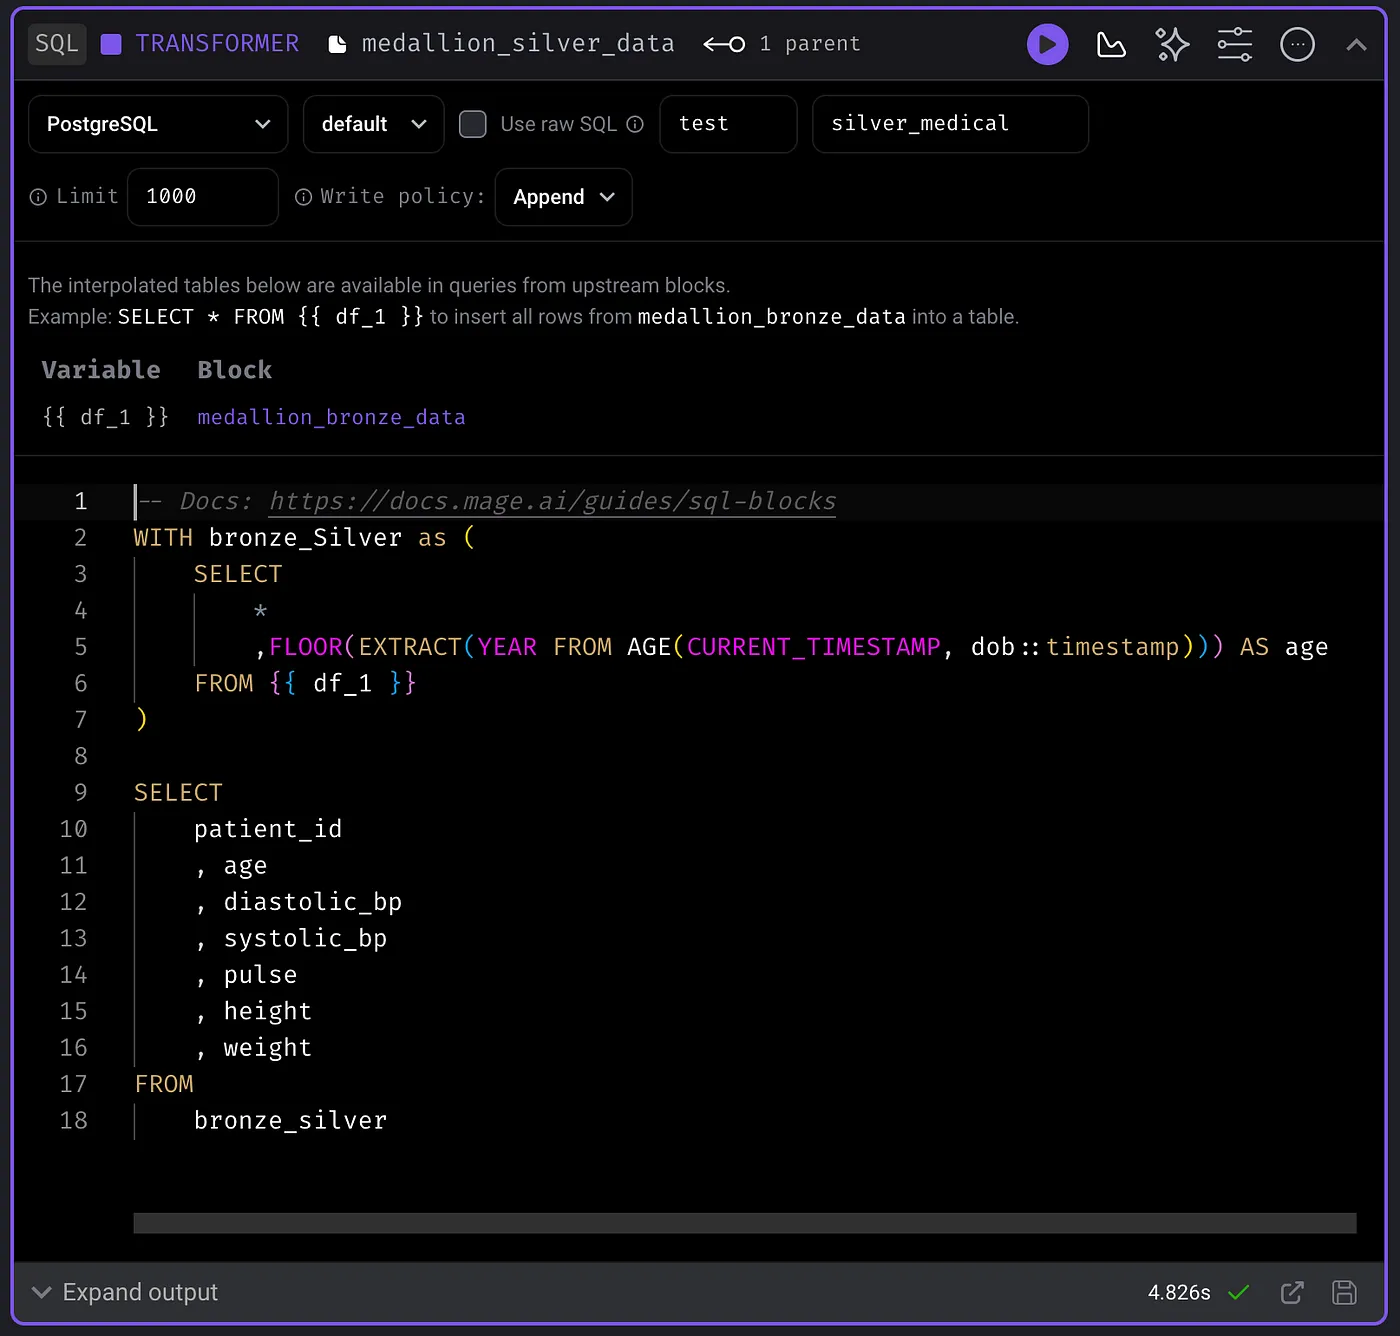Image resolution: width=1400 pixels, height=1336 pixels.
Task: Click the Expand output label
Action: pos(140,1292)
